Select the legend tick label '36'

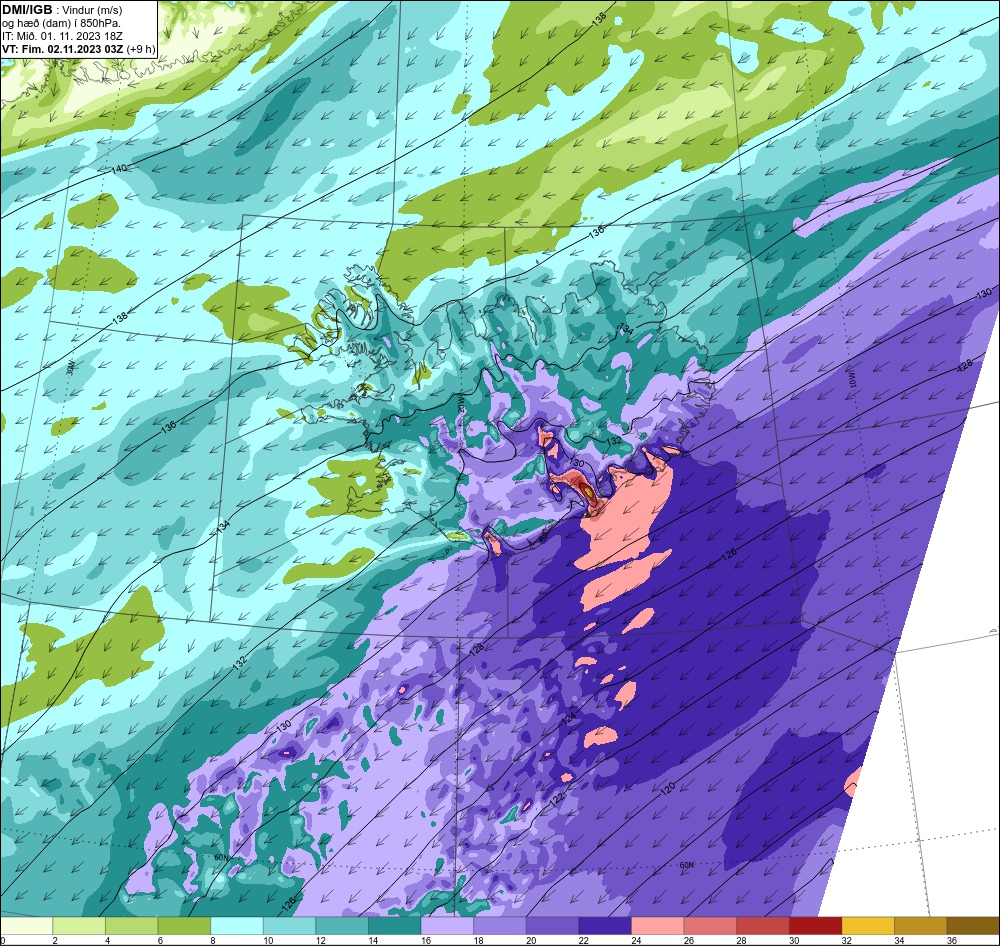pyautogui.click(x=952, y=940)
